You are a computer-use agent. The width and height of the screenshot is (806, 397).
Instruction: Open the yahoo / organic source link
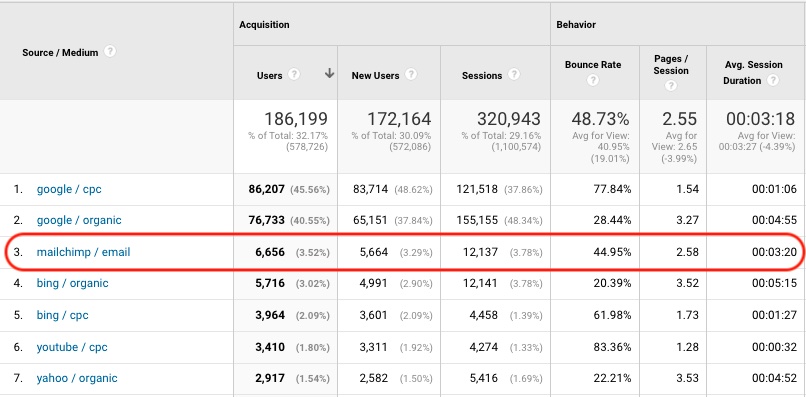tap(77, 378)
